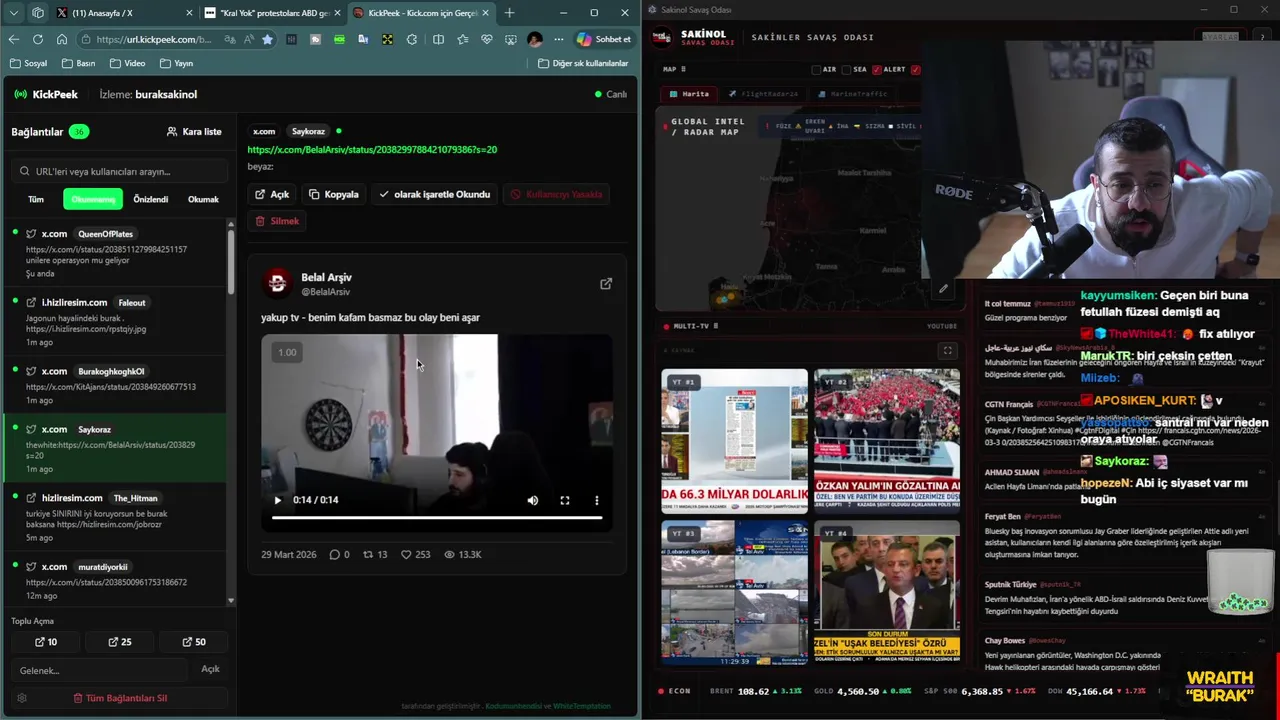The width and height of the screenshot is (1280, 720).
Task: Mute the tweet video volume icon
Action: coord(533,500)
